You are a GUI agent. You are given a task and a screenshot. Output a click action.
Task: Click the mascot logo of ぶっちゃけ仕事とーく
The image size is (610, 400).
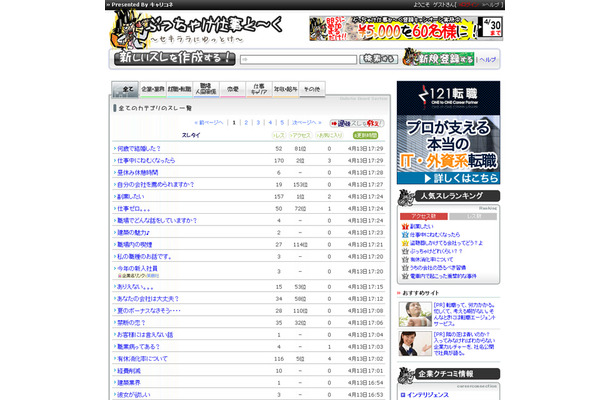coord(127,29)
